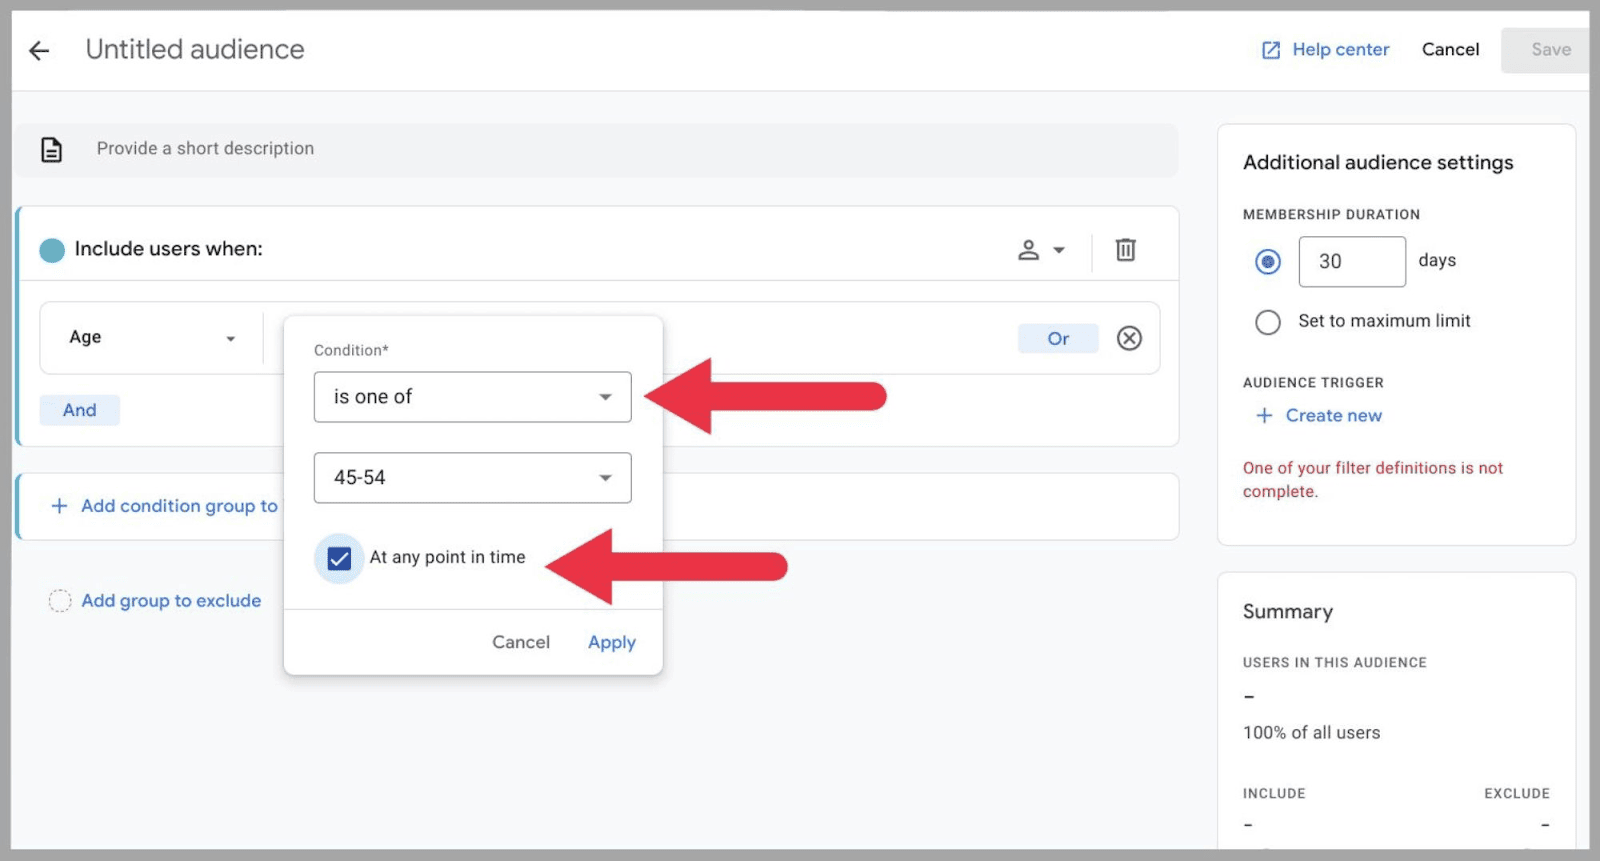Click the dashed circle exclude group icon
This screenshot has width=1600, height=861.
(x=60, y=600)
